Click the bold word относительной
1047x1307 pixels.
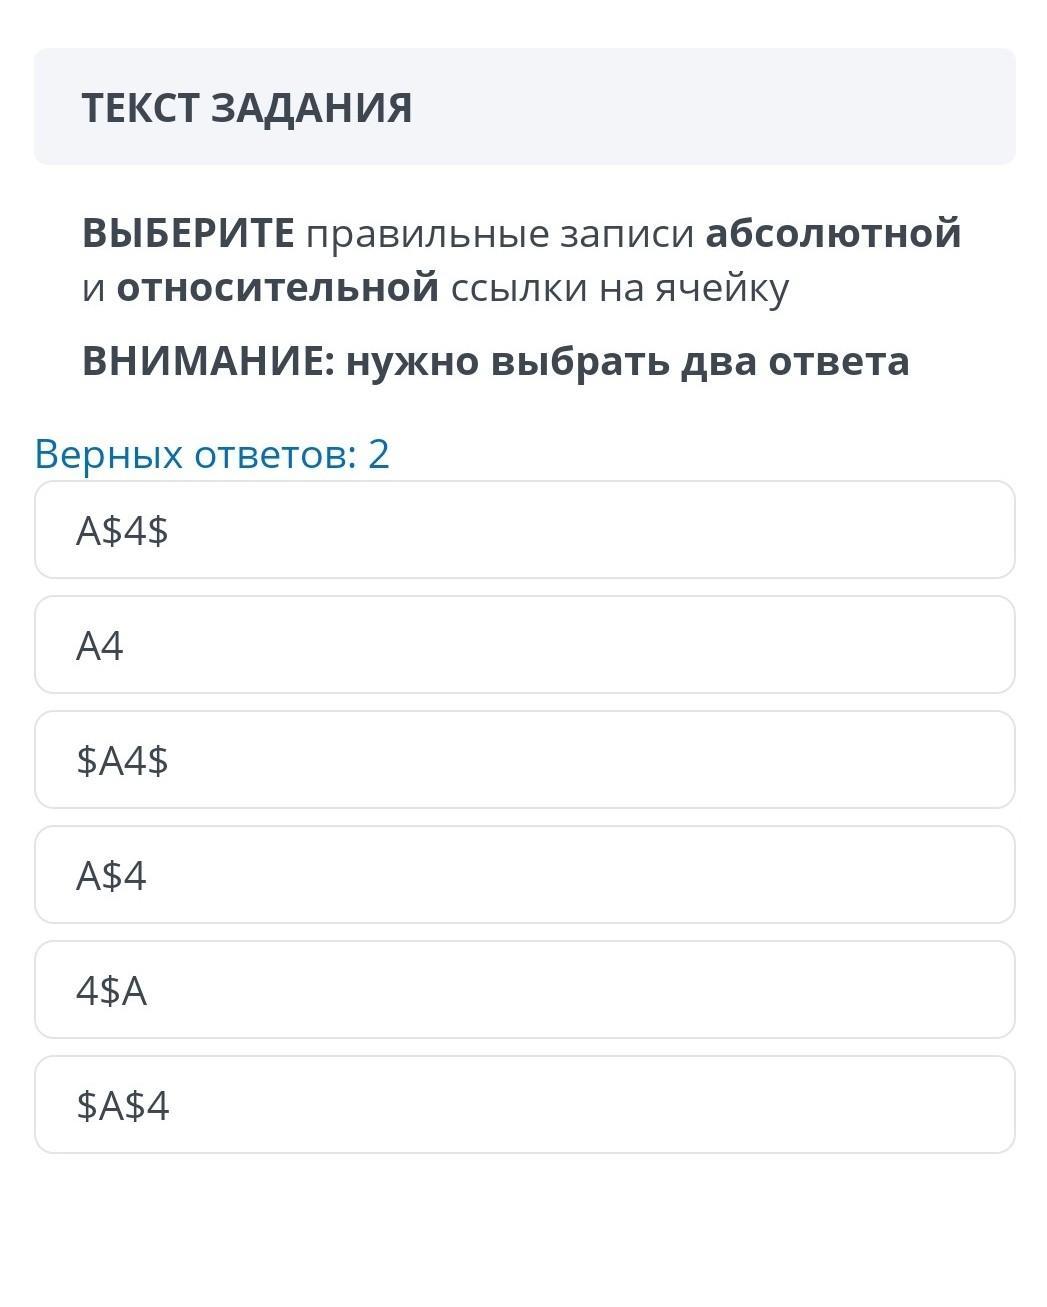[x=277, y=288]
